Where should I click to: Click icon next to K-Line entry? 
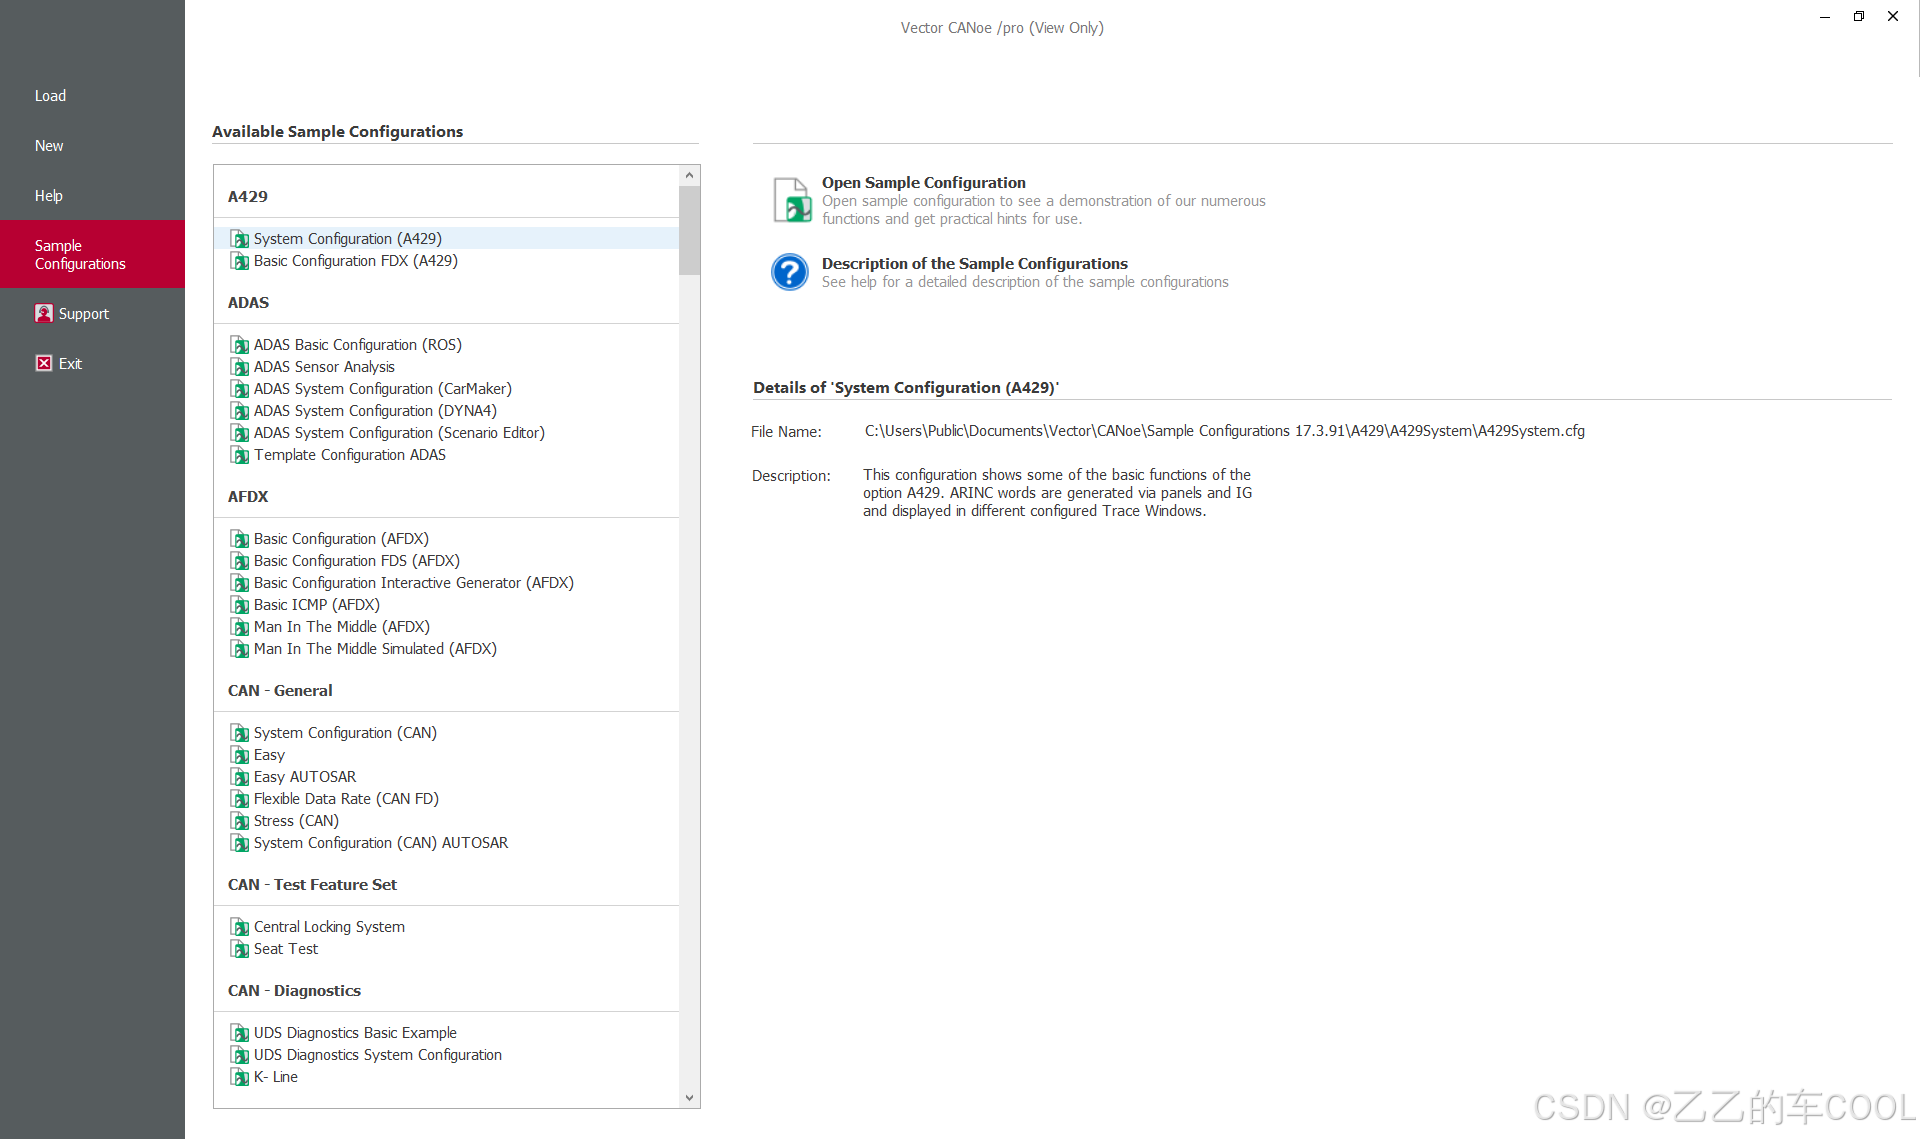pos(240,1077)
